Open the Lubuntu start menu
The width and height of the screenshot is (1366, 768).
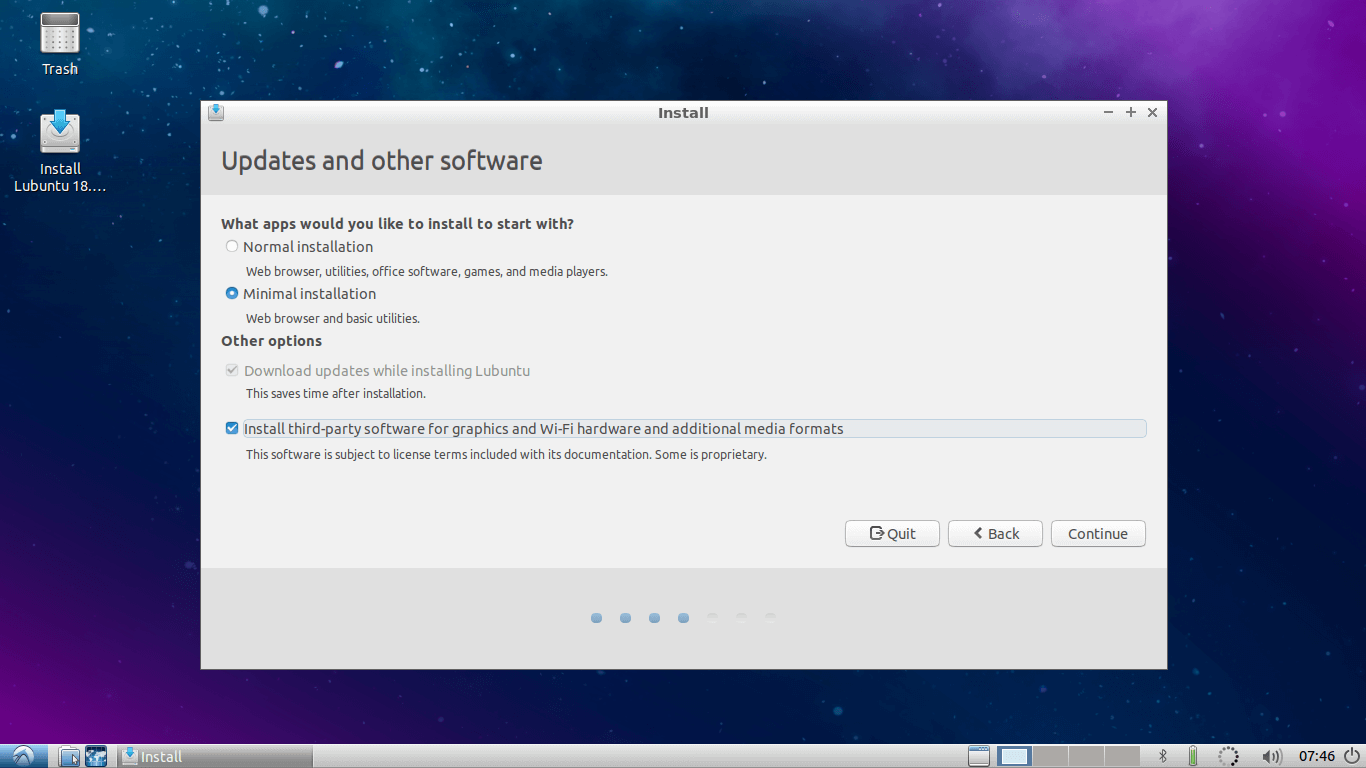24,756
